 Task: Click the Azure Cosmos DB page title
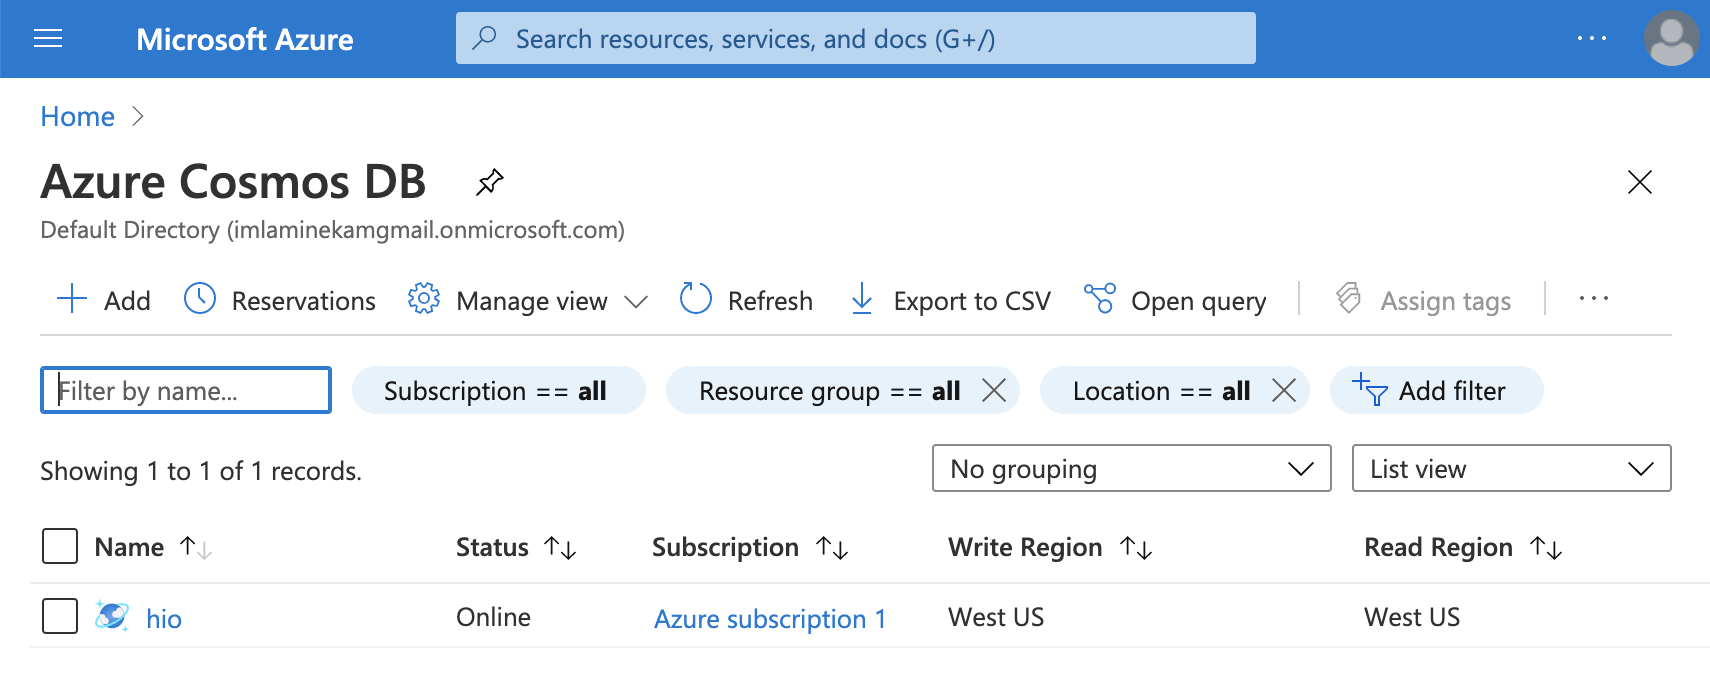click(233, 181)
